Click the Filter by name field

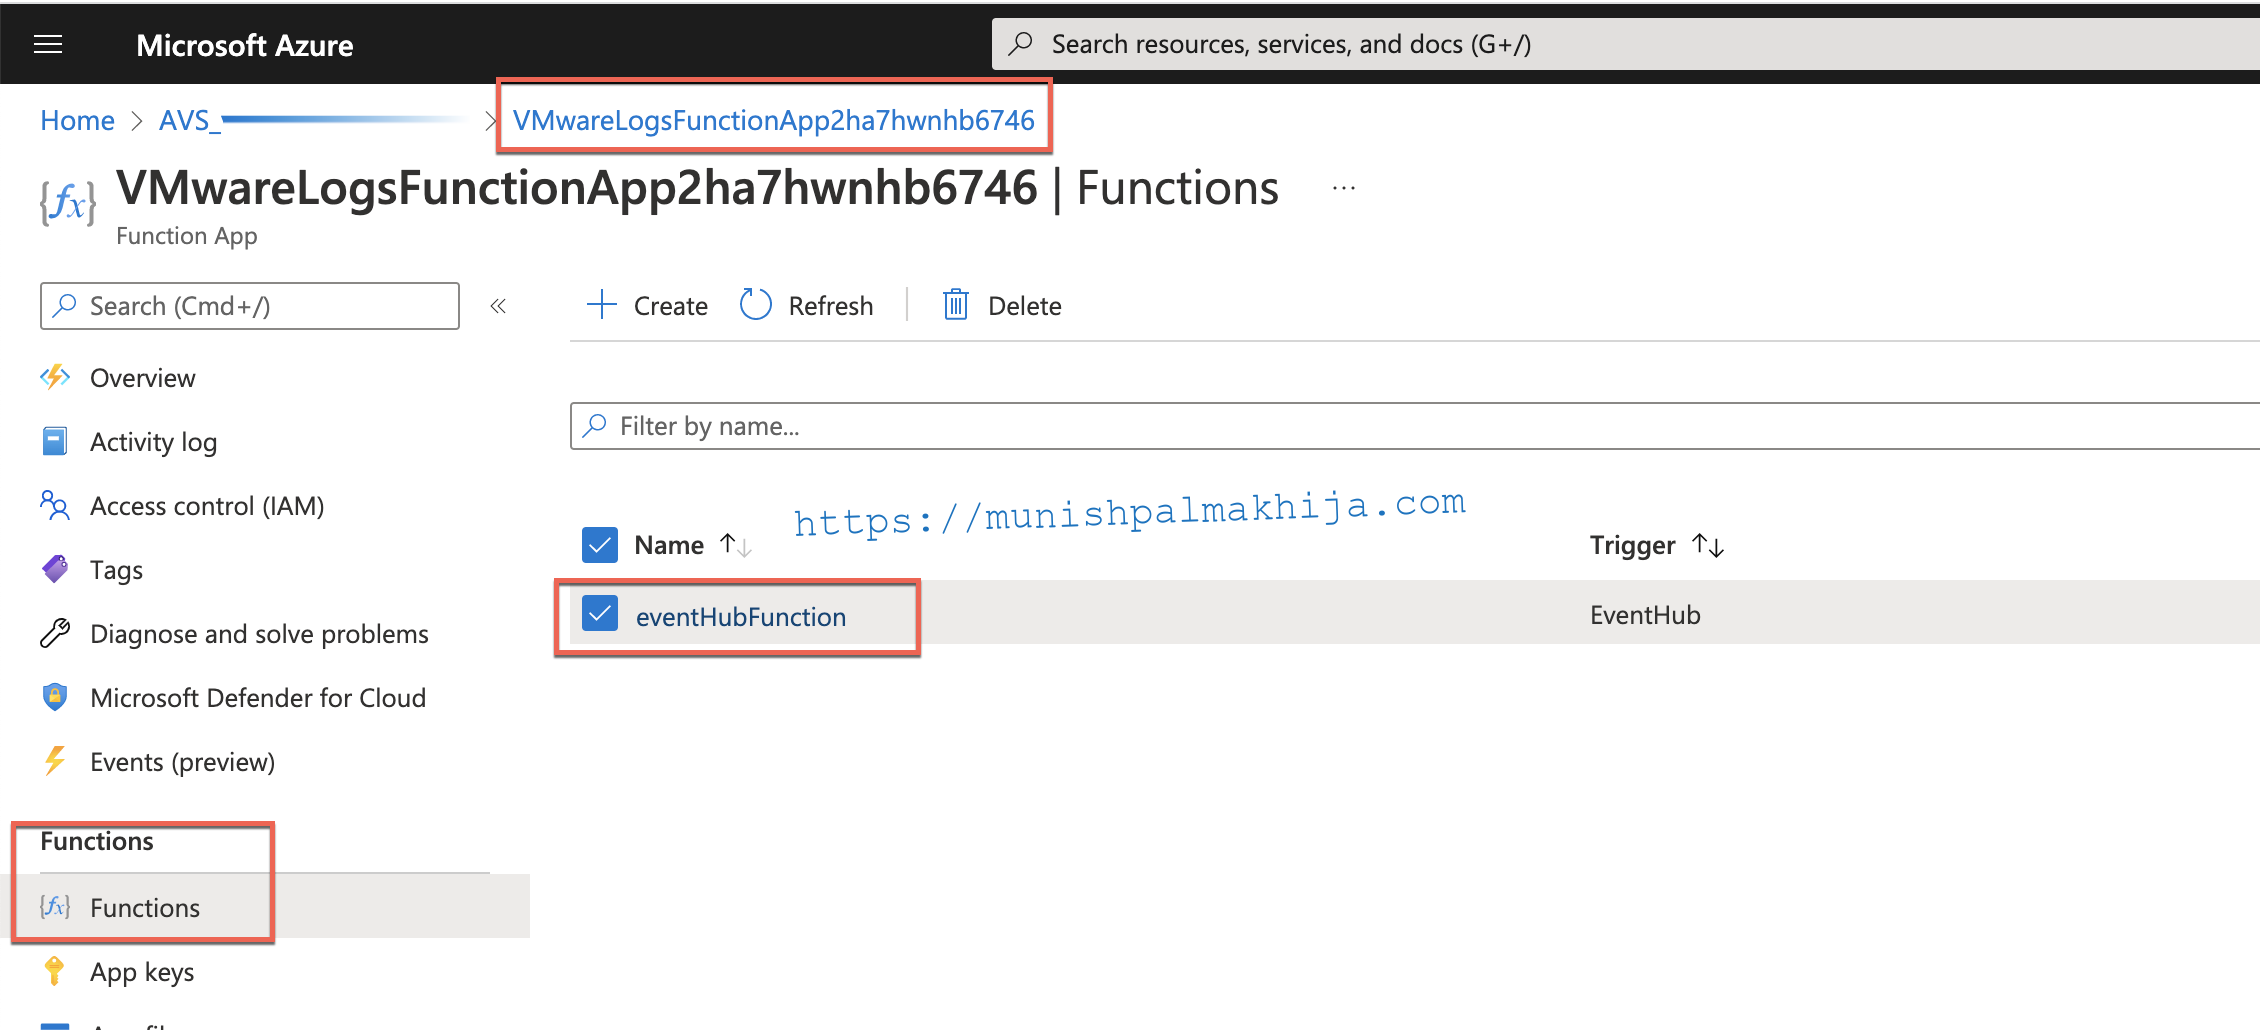[x=1415, y=426]
